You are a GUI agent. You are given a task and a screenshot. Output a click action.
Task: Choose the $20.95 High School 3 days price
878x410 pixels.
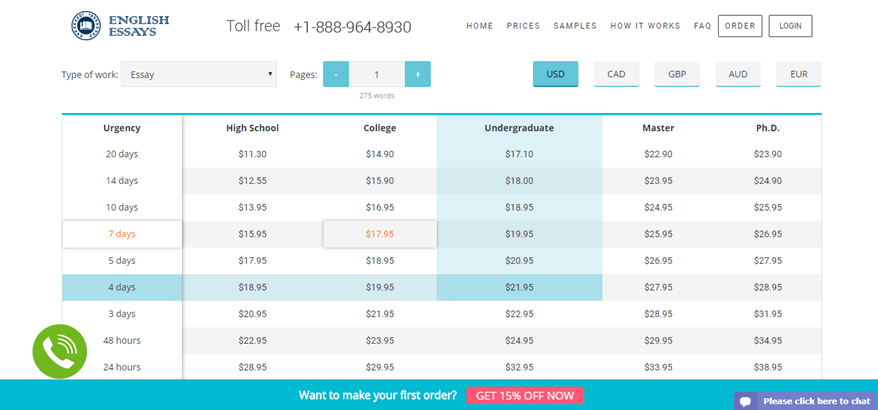pyautogui.click(x=253, y=314)
